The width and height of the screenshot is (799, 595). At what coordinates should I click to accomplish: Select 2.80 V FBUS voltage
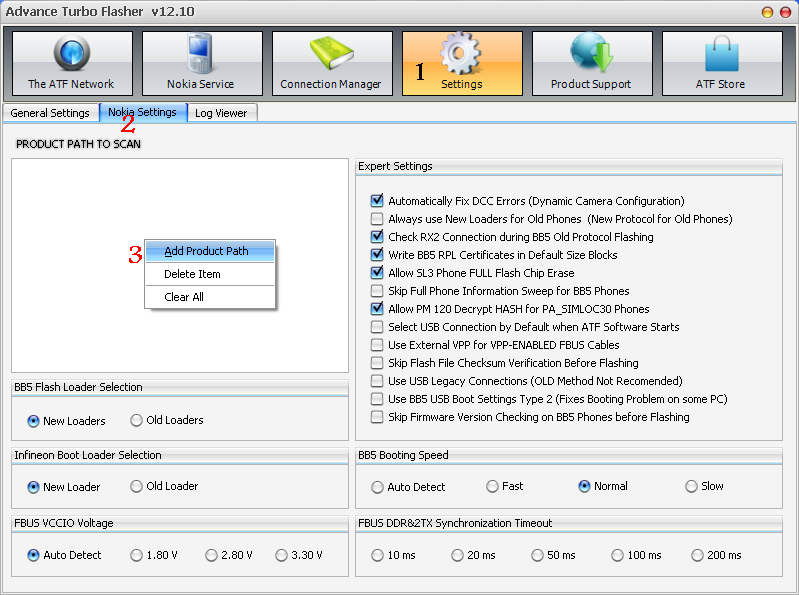[x=211, y=555]
